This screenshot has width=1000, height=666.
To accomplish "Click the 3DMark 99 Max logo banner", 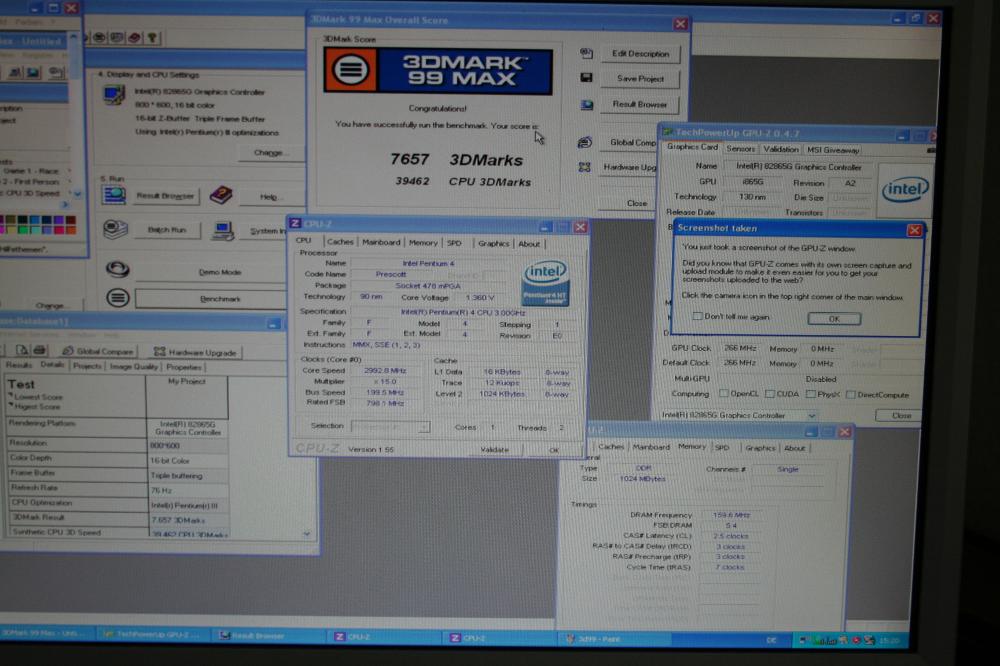I will (x=438, y=71).
